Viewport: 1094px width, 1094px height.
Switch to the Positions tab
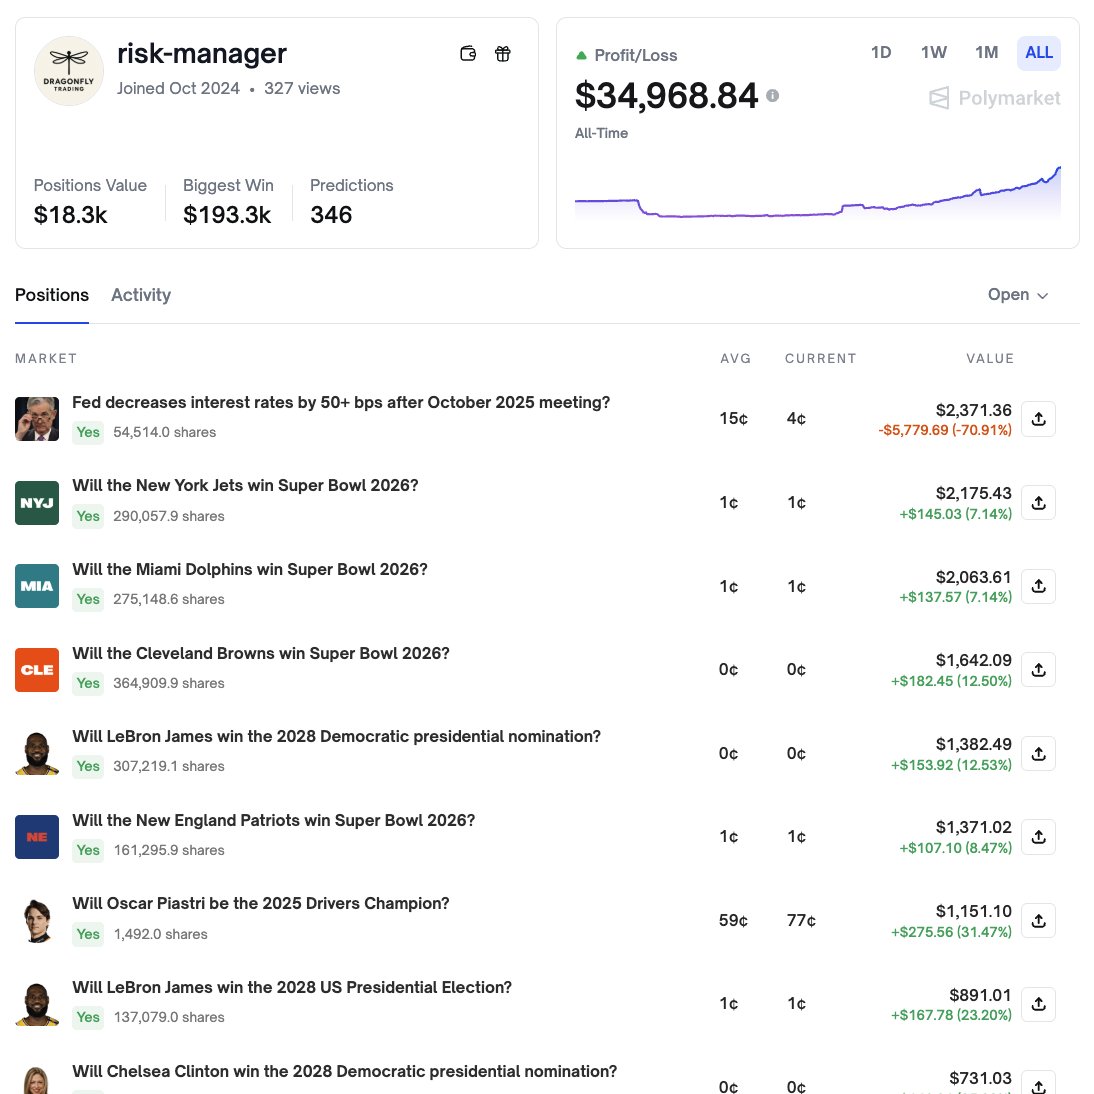(x=52, y=295)
